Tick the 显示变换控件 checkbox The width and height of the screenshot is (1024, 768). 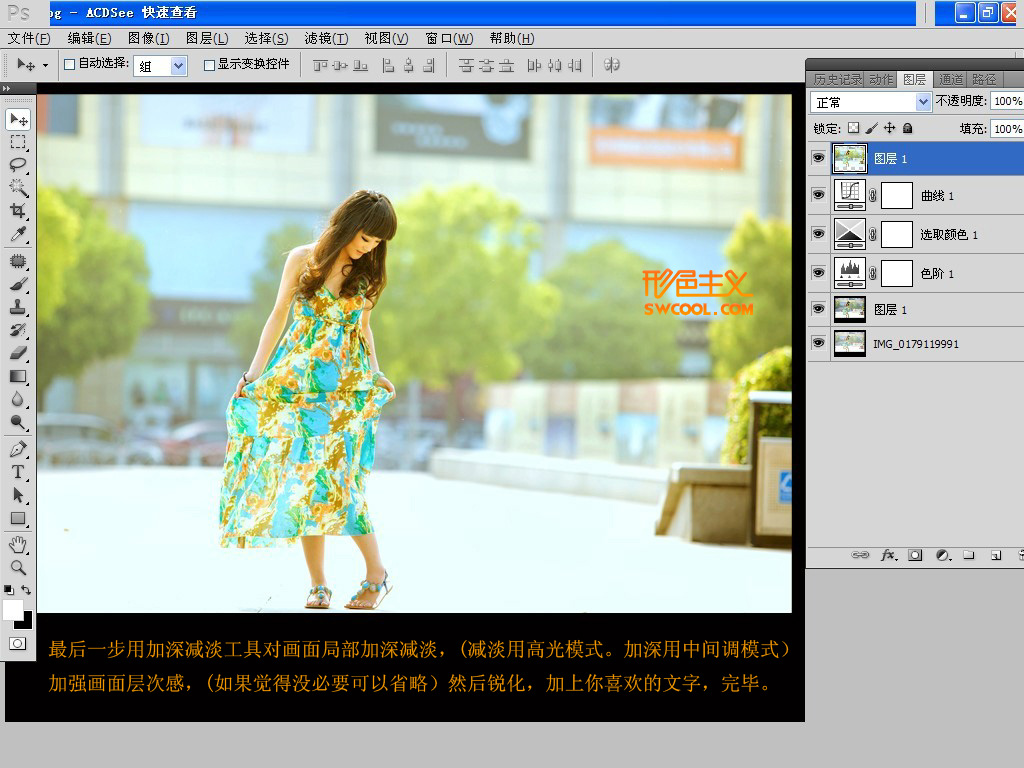pyautogui.click(x=209, y=65)
